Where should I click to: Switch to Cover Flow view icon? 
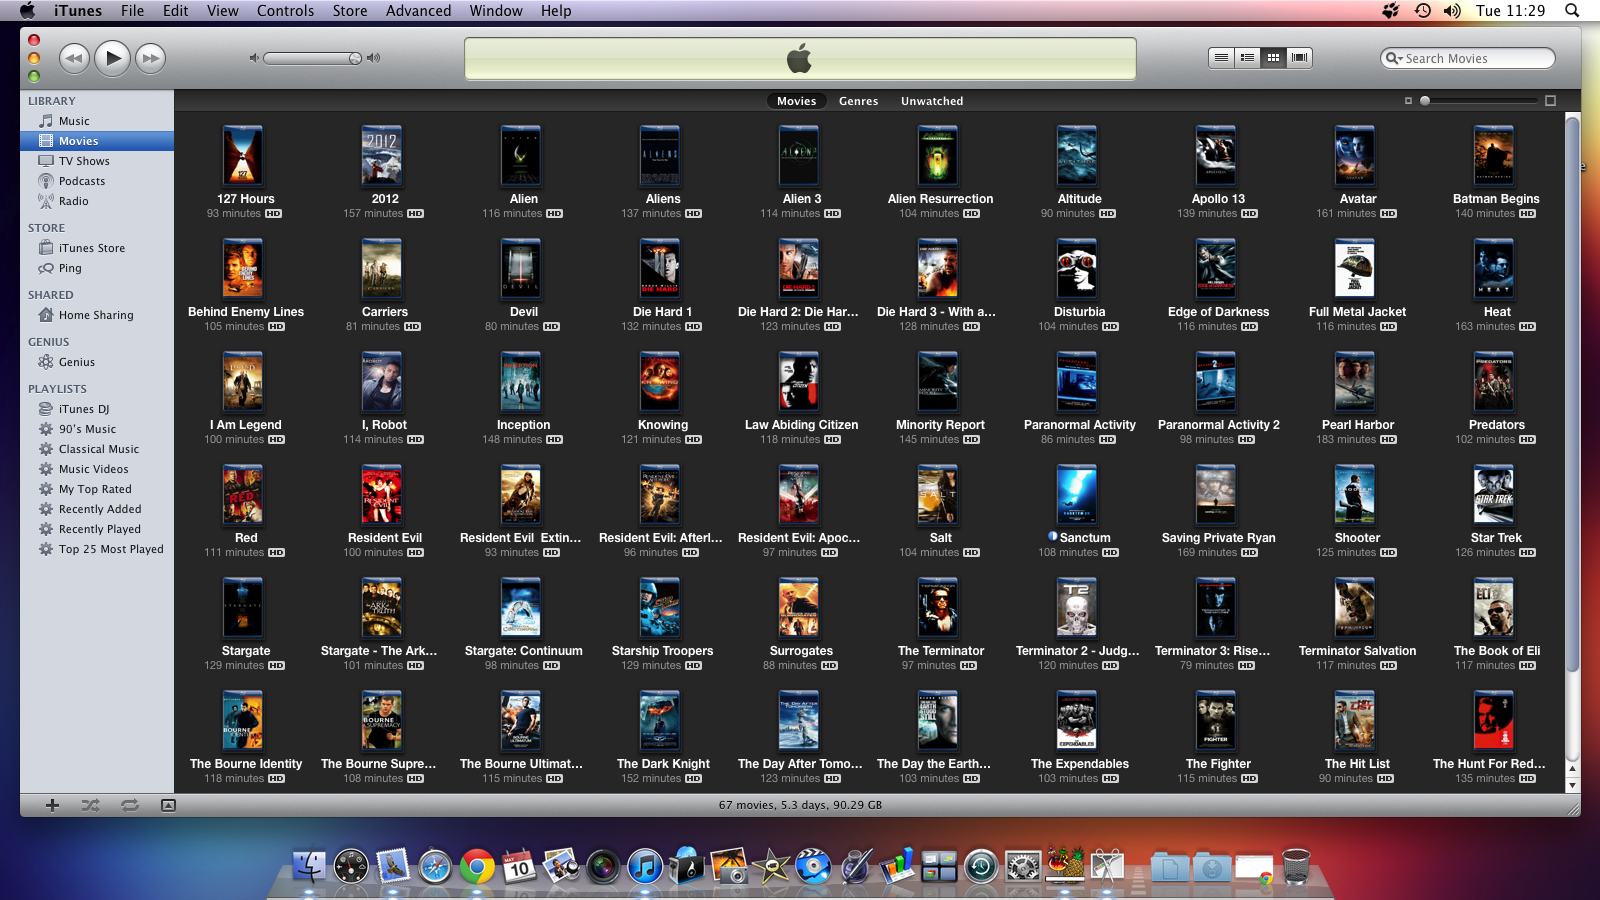coord(1299,58)
